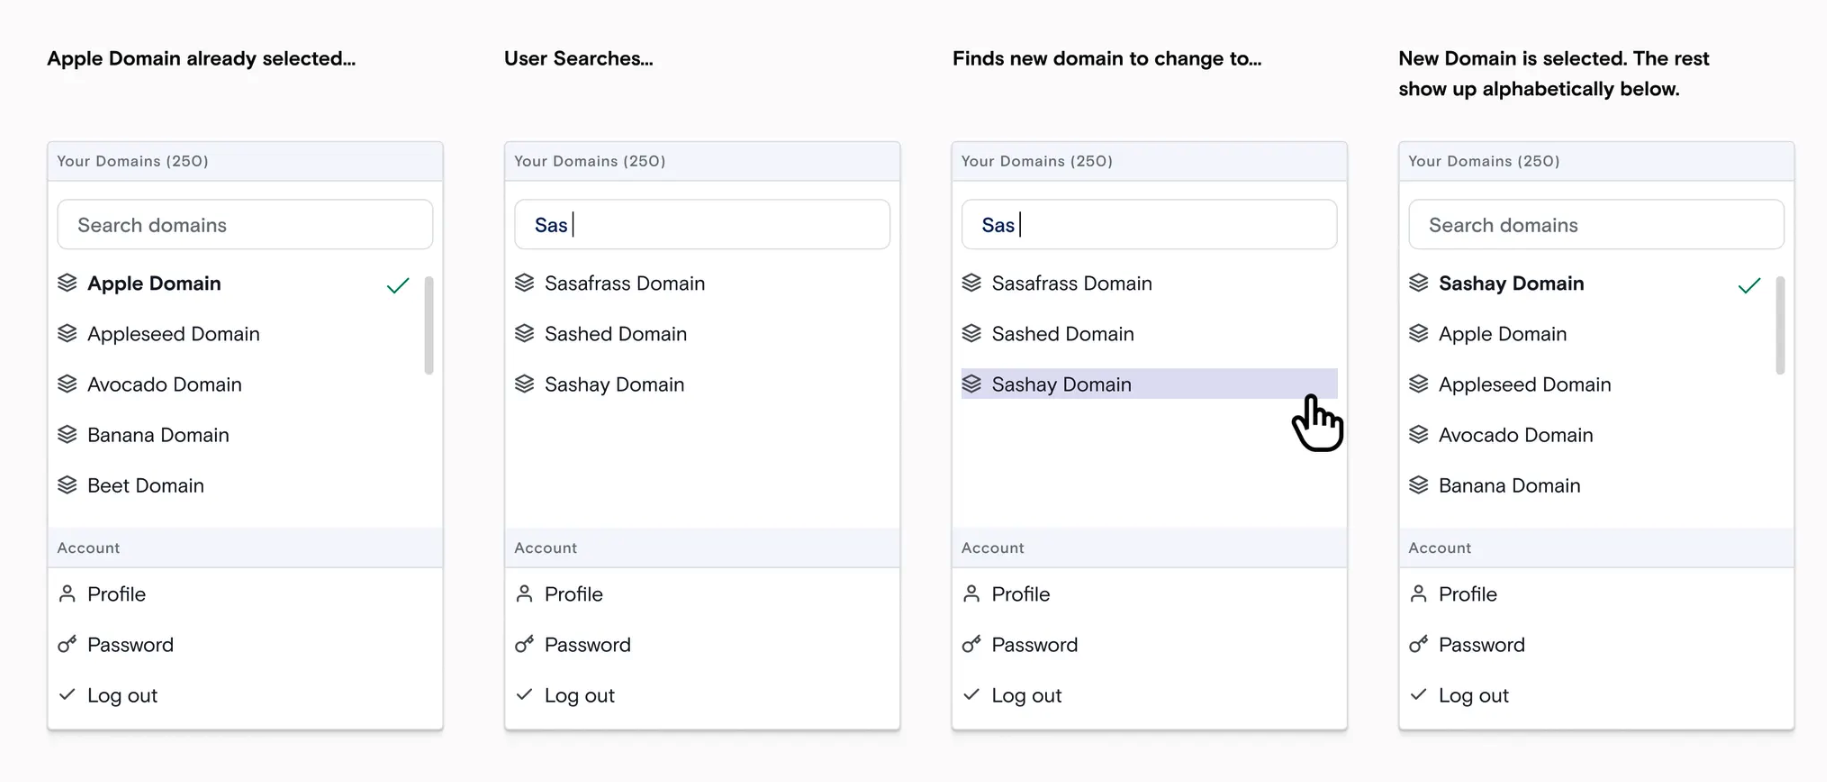The height and width of the screenshot is (782, 1827).
Task: Click the green checkmark next to Apple Domain
Action: [398, 286]
